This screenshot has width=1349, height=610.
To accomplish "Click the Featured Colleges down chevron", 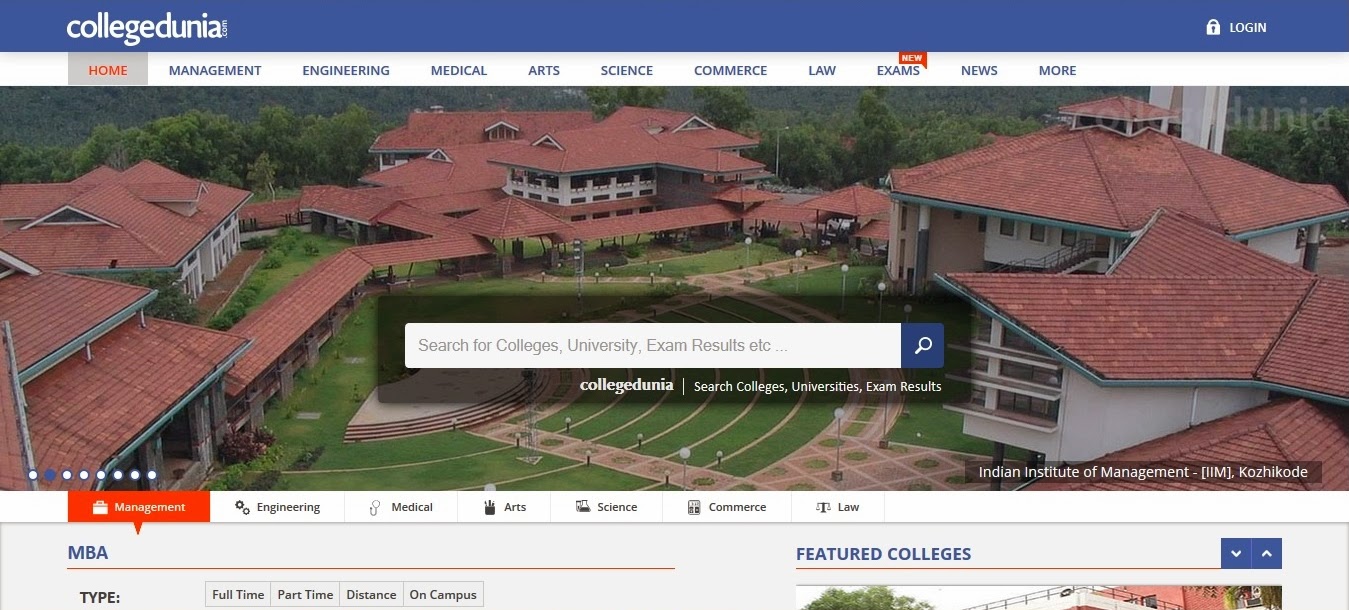I will click(x=1236, y=553).
